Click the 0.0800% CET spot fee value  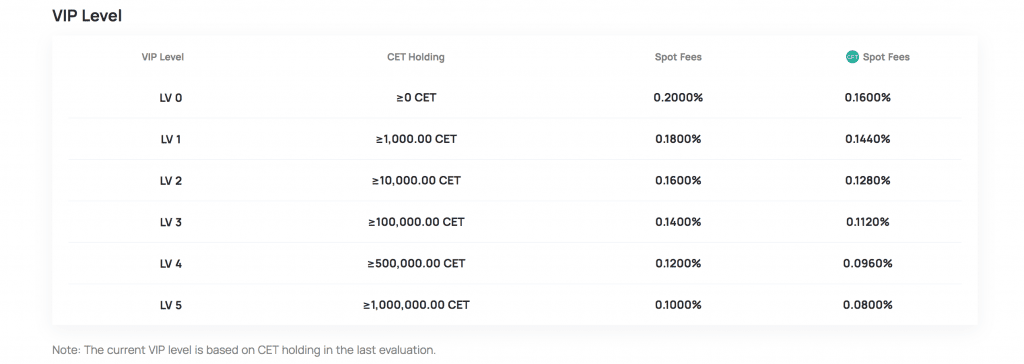pyautogui.click(x=867, y=305)
